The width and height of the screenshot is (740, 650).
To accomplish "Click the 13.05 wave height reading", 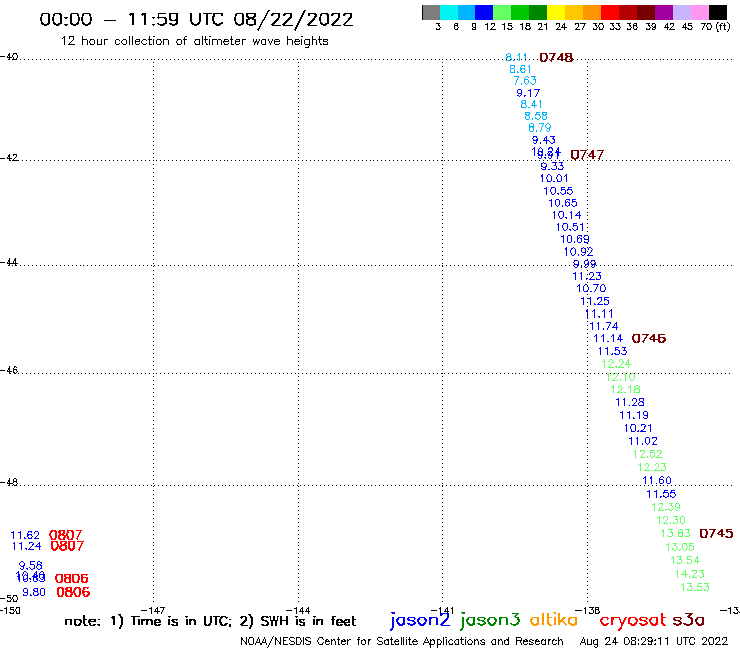I will [x=680, y=547].
